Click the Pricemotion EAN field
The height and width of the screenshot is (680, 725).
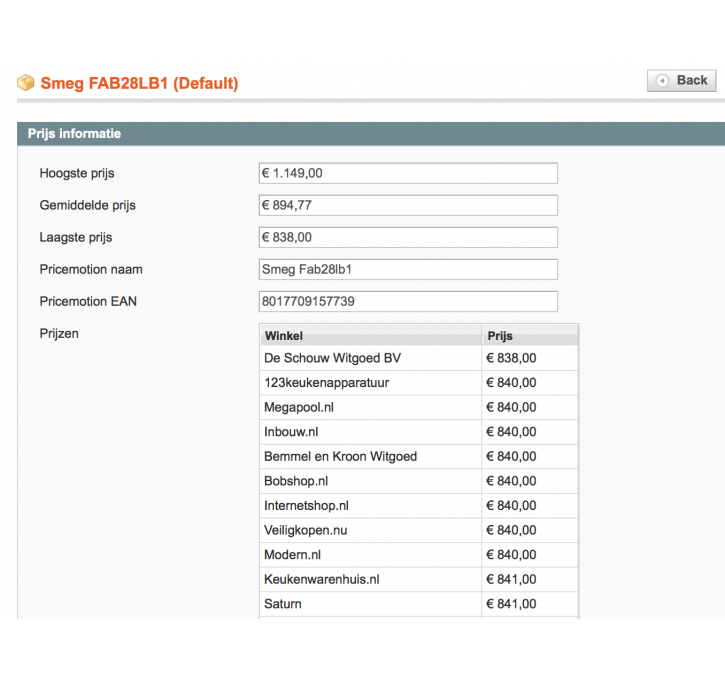point(408,301)
